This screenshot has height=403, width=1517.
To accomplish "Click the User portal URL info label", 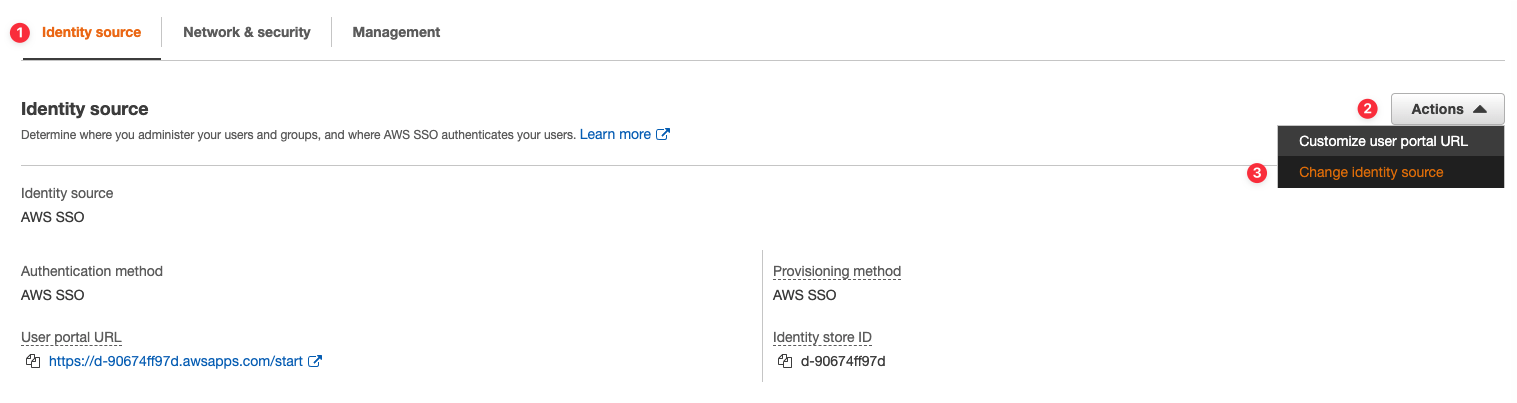I will pos(71,337).
